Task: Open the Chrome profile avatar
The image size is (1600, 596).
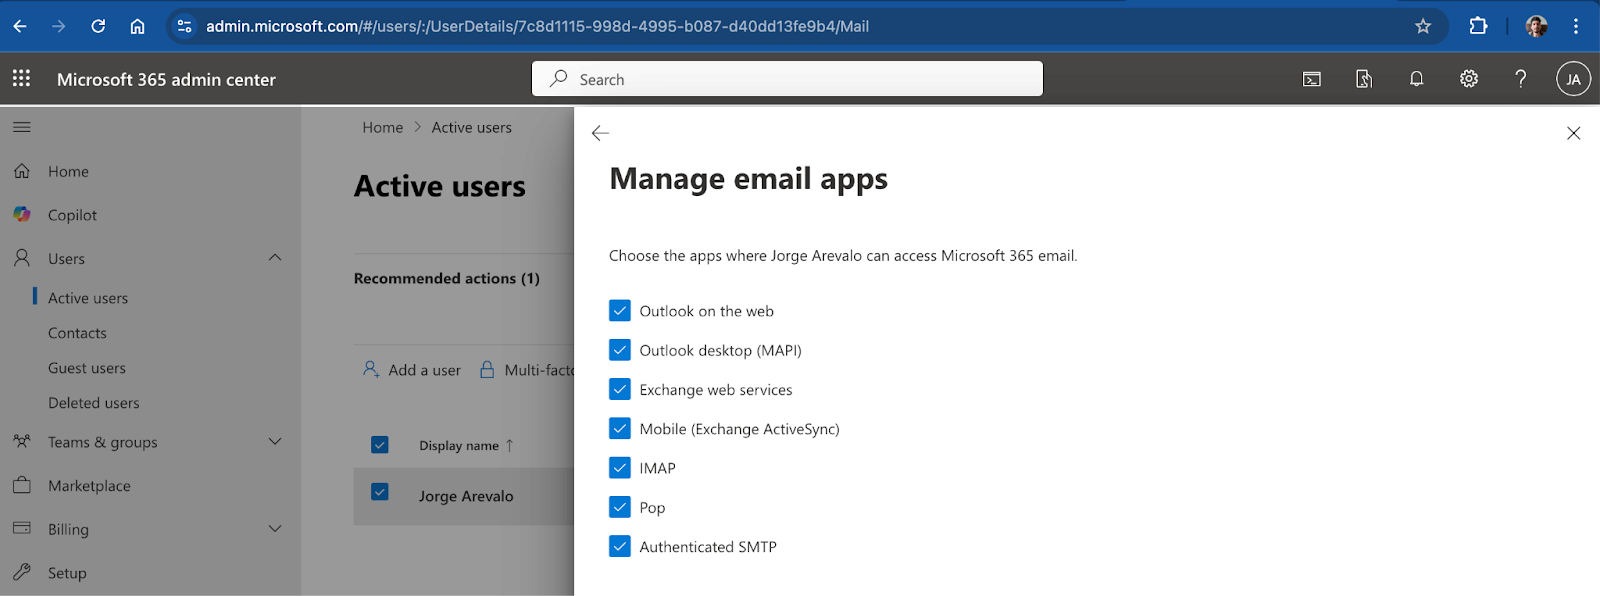Action: click(x=1536, y=26)
